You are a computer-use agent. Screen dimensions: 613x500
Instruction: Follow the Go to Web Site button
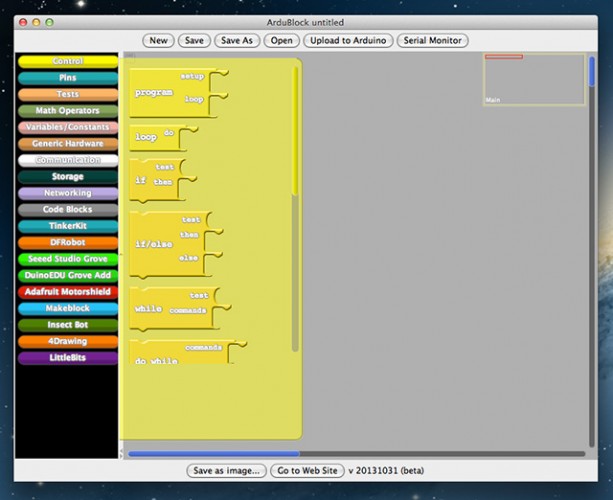(x=308, y=470)
